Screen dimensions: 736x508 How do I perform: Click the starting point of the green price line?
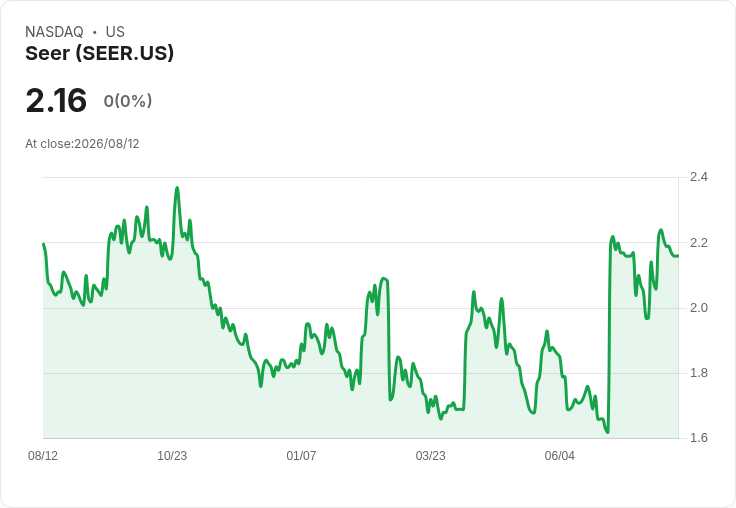44,244
